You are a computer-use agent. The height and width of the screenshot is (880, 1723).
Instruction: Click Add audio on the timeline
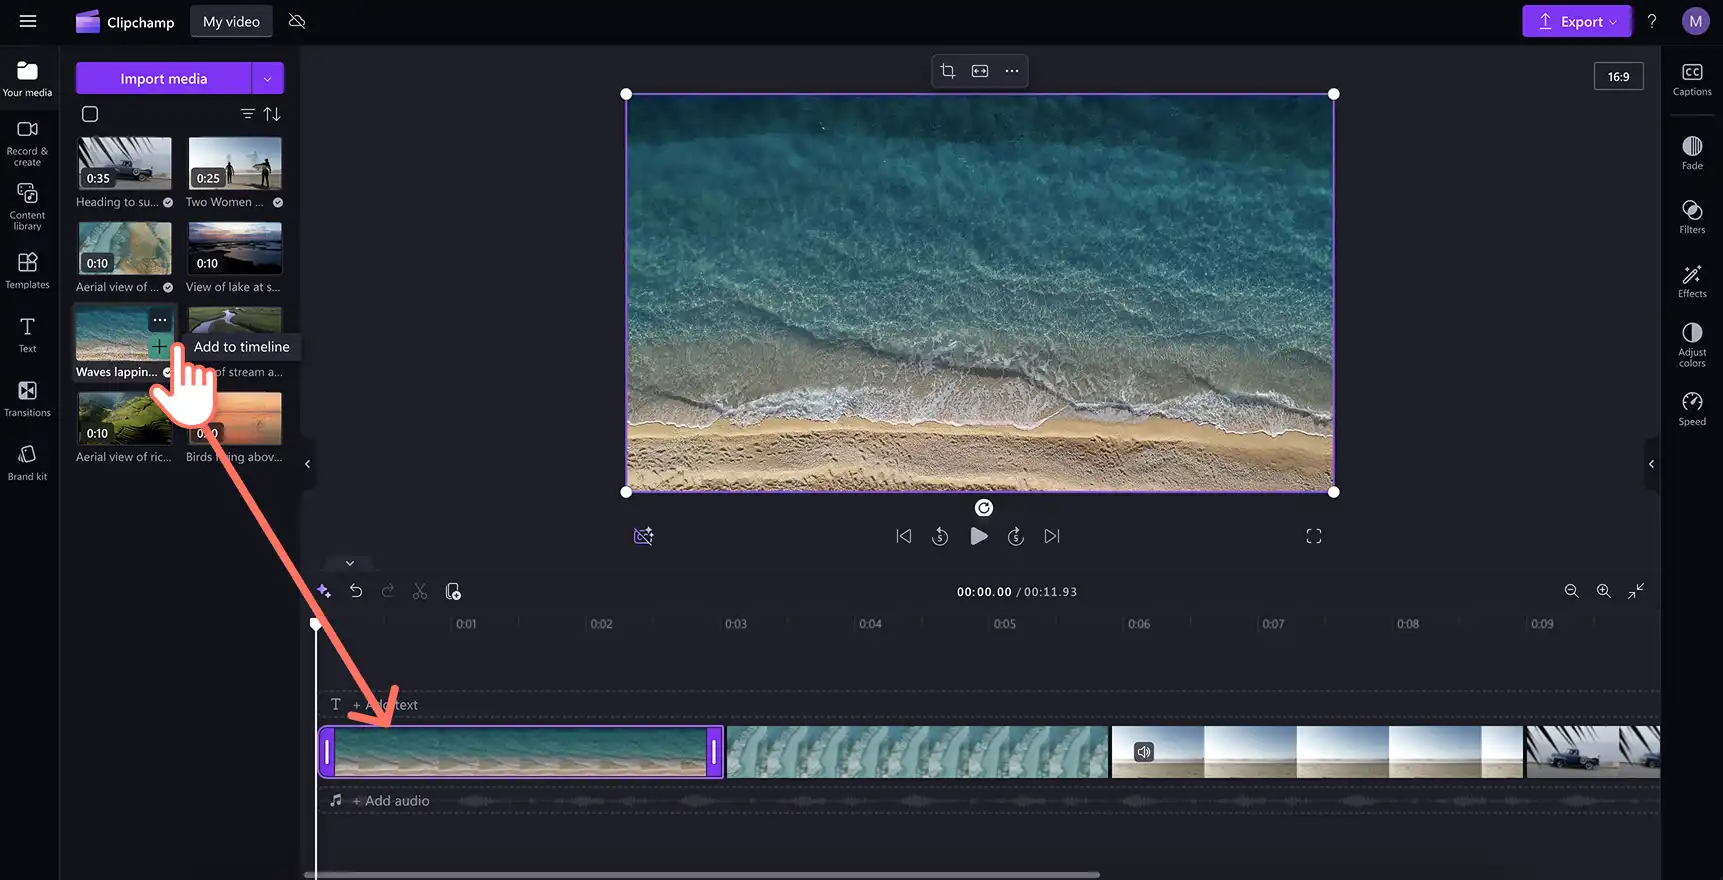pyautogui.click(x=391, y=801)
